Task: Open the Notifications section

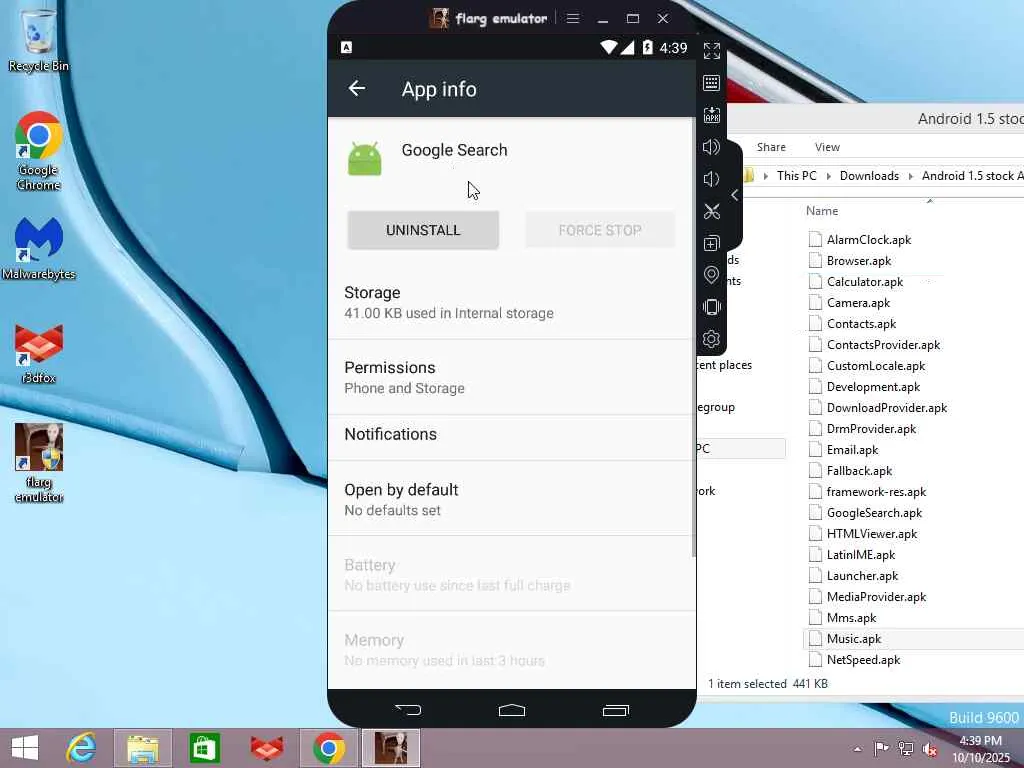Action: coord(511,434)
